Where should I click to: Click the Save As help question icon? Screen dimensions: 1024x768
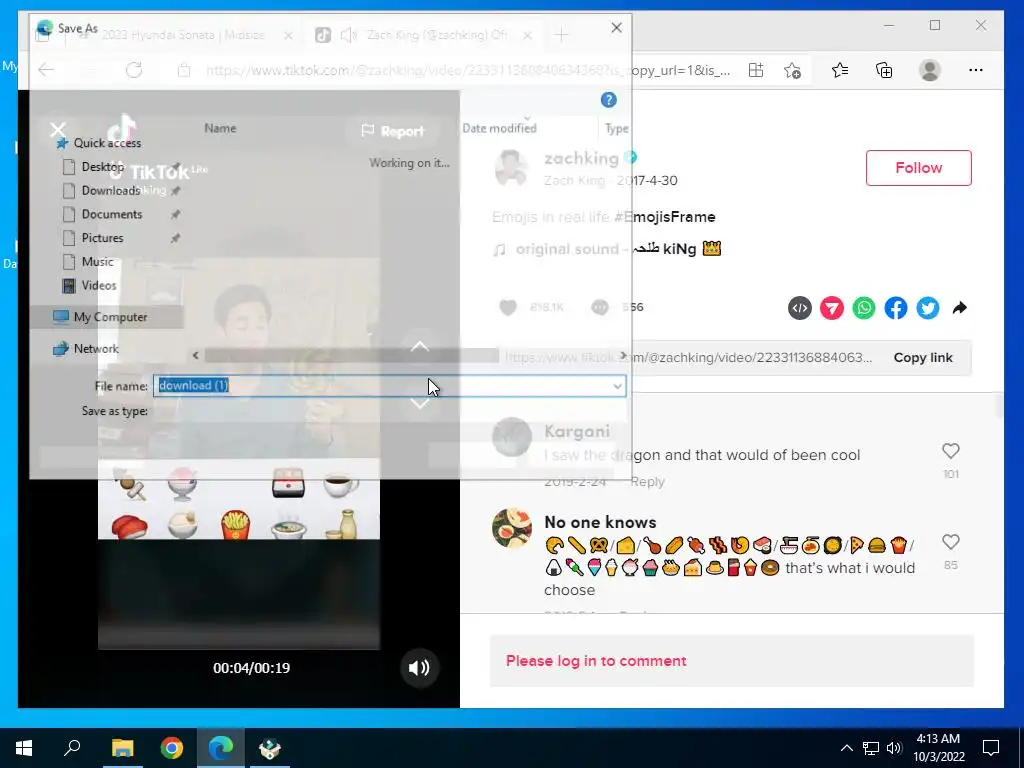(608, 100)
